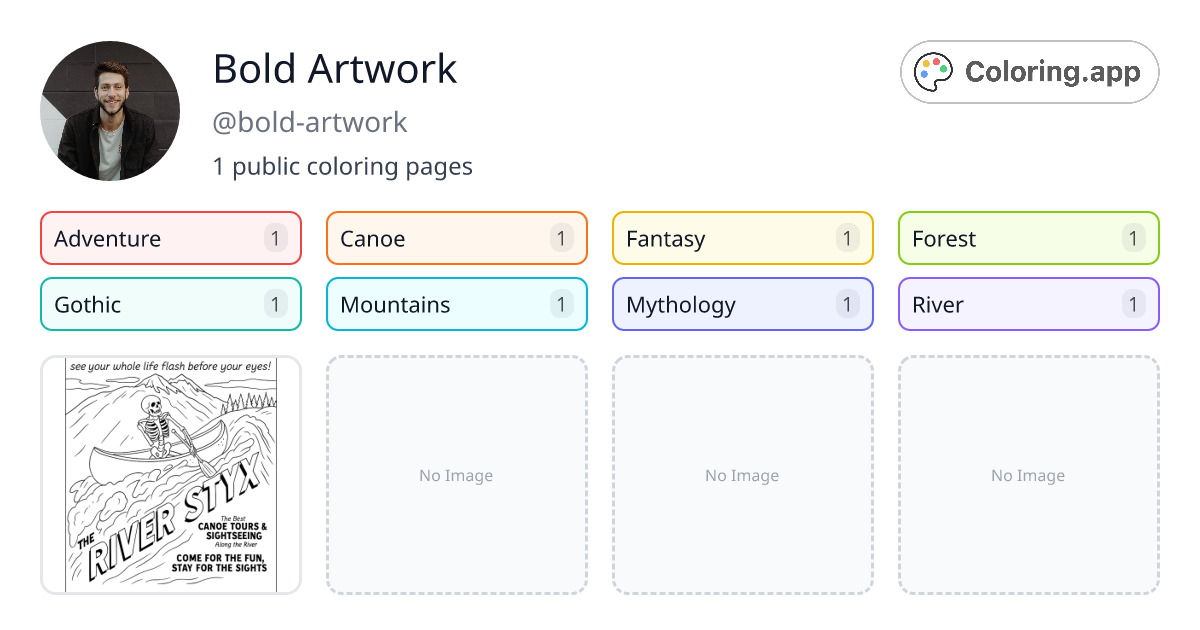
Task: Click the Bold Artwork profile name heading
Action: (x=335, y=69)
